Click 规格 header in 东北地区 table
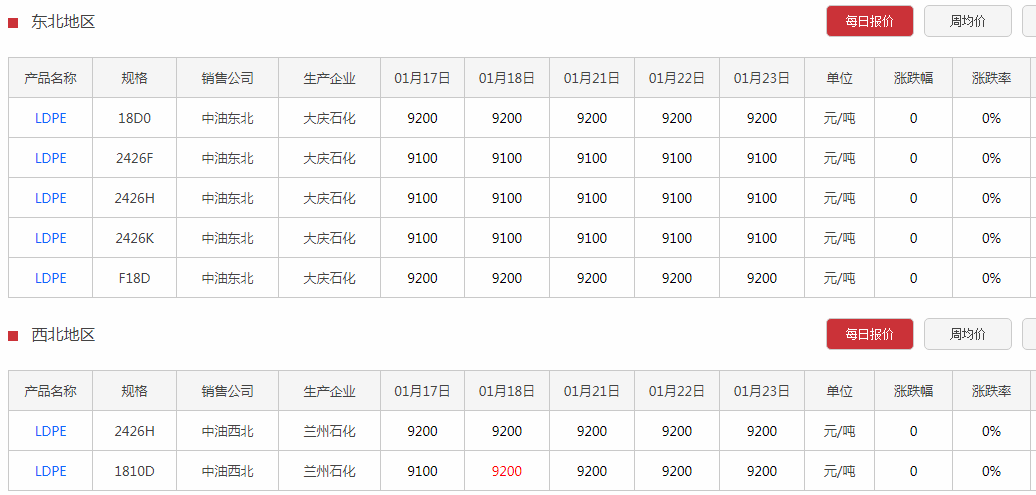 coord(135,78)
